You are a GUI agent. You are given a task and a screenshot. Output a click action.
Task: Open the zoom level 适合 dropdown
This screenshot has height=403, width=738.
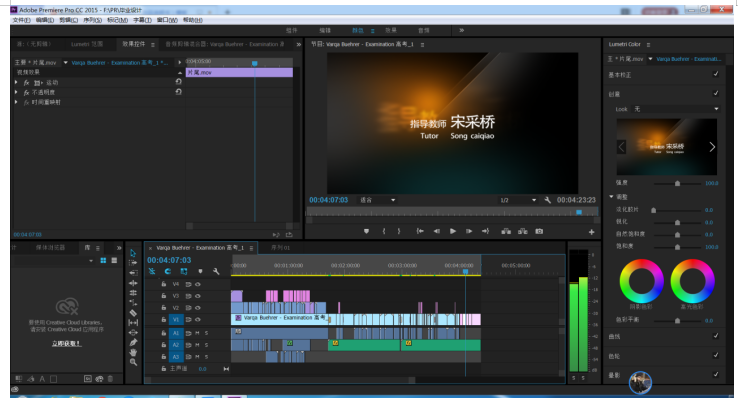point(378,200)
